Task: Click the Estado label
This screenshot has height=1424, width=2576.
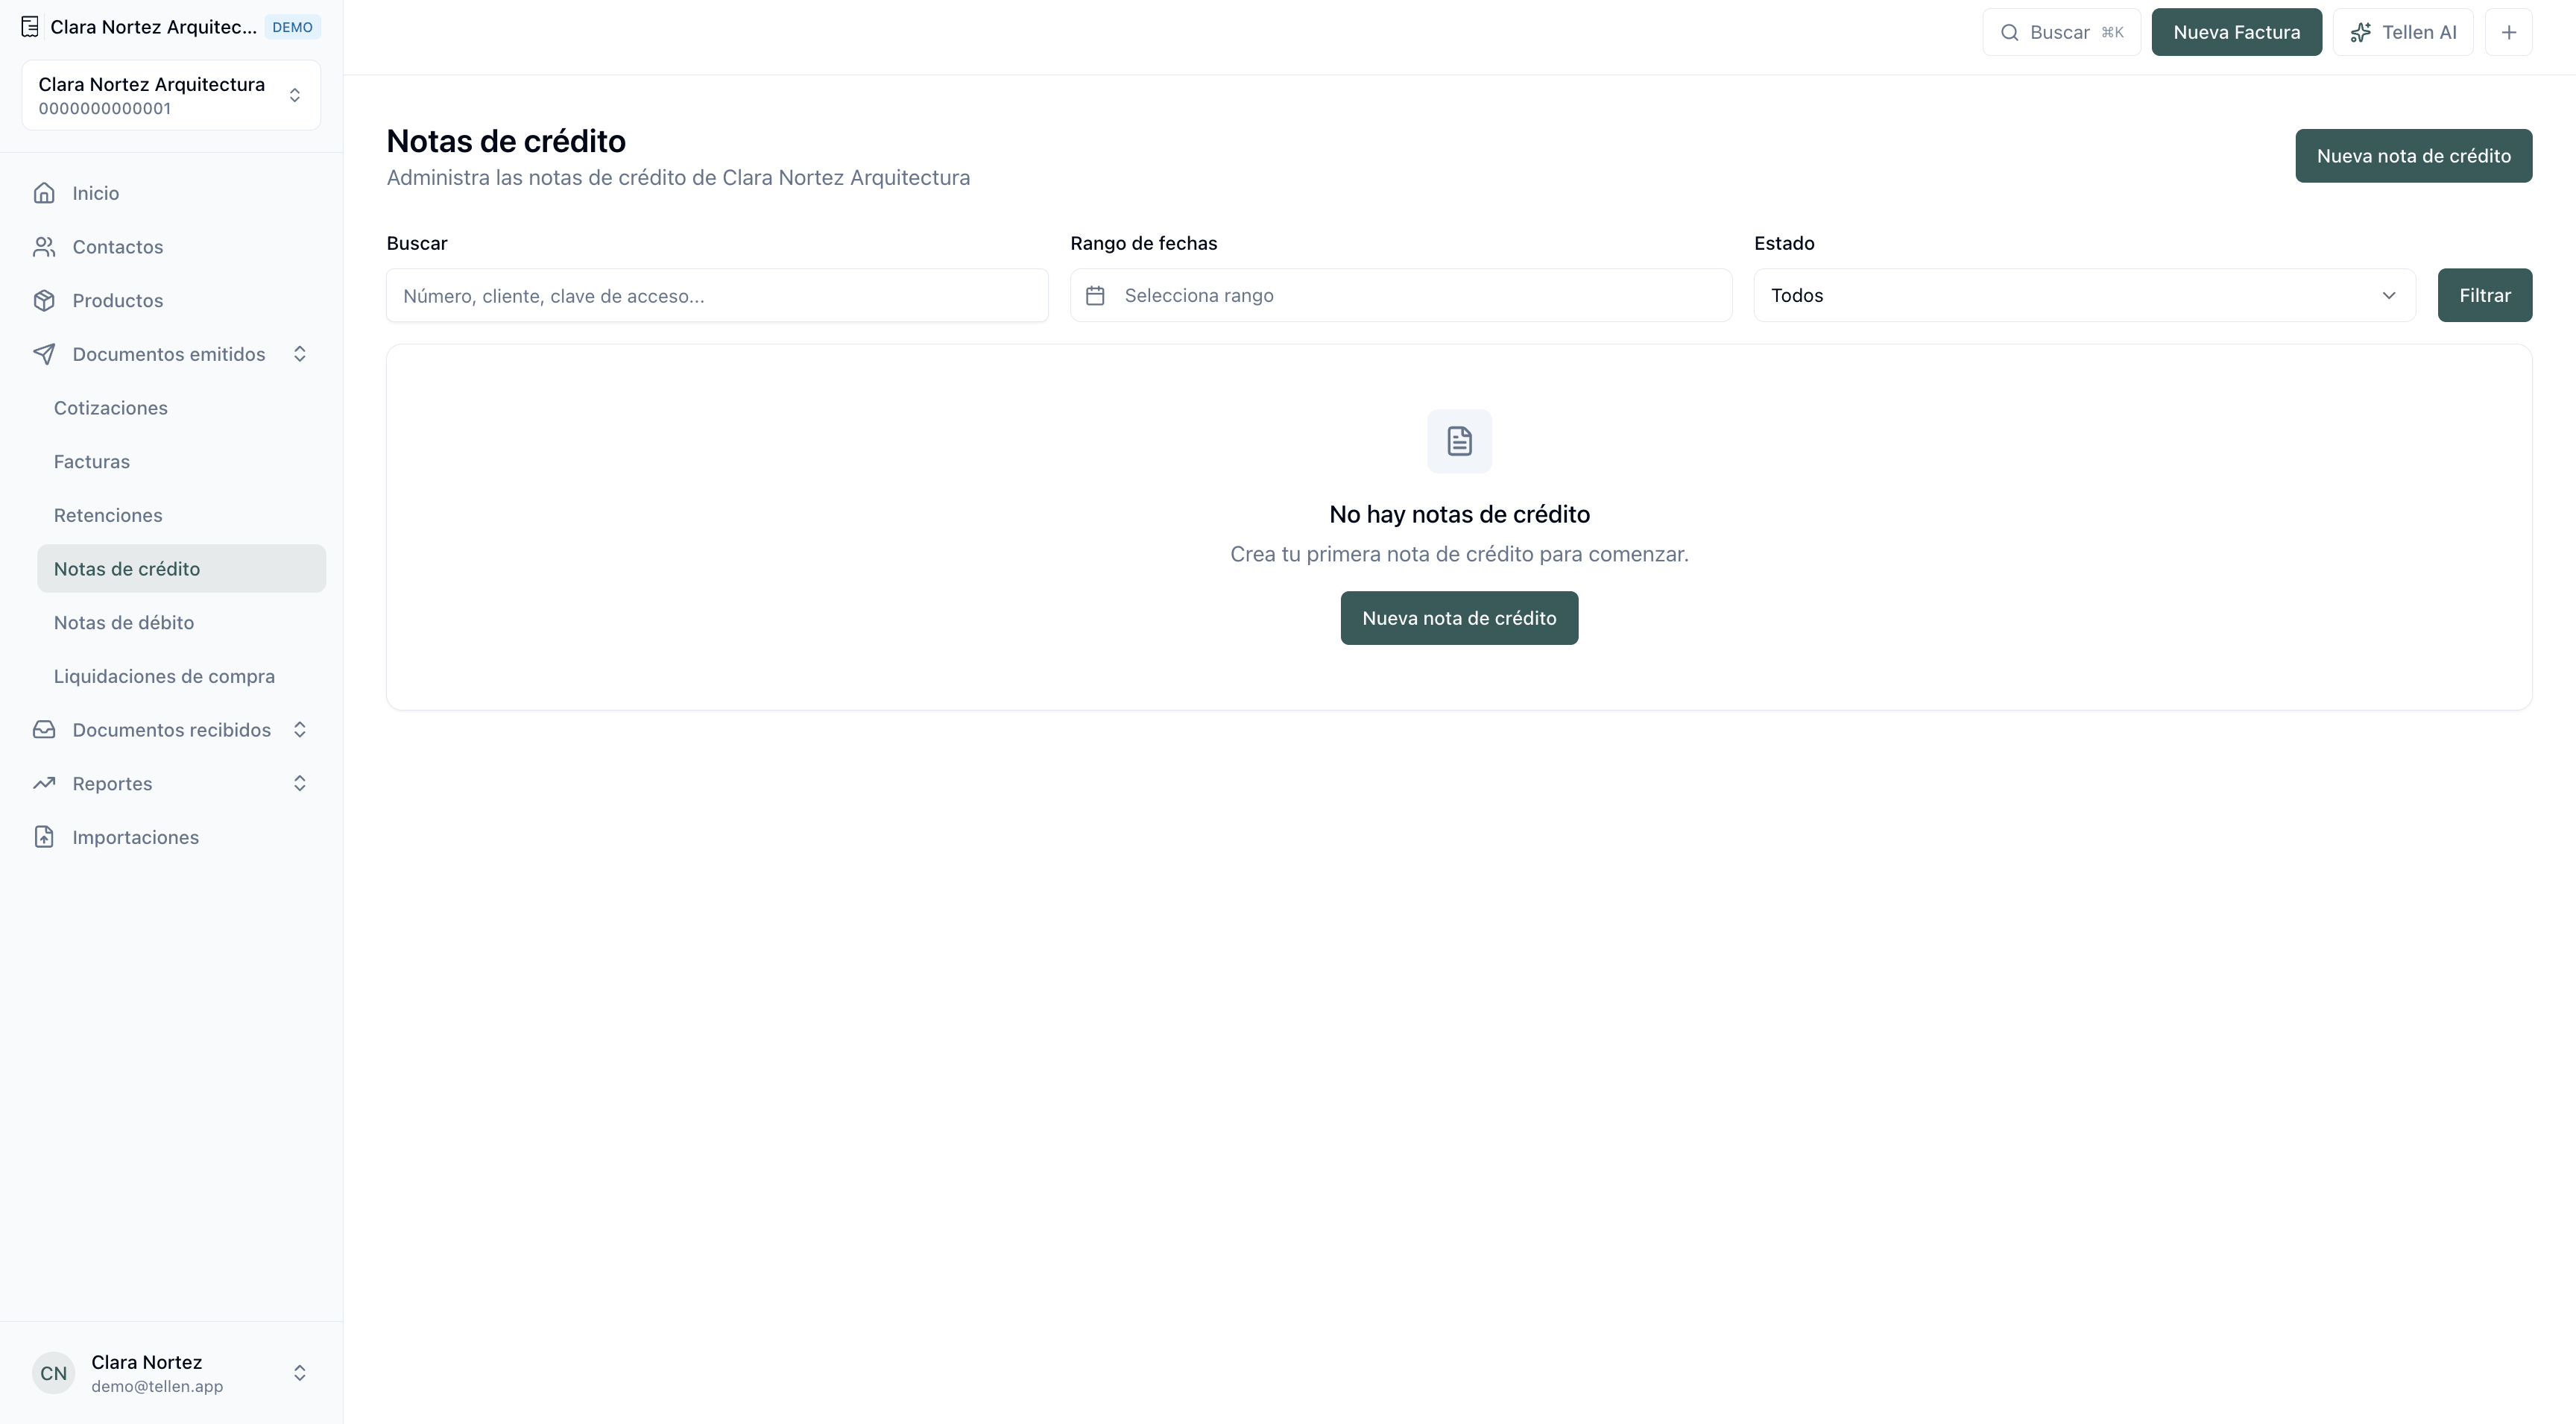Action: [1784, 243]
